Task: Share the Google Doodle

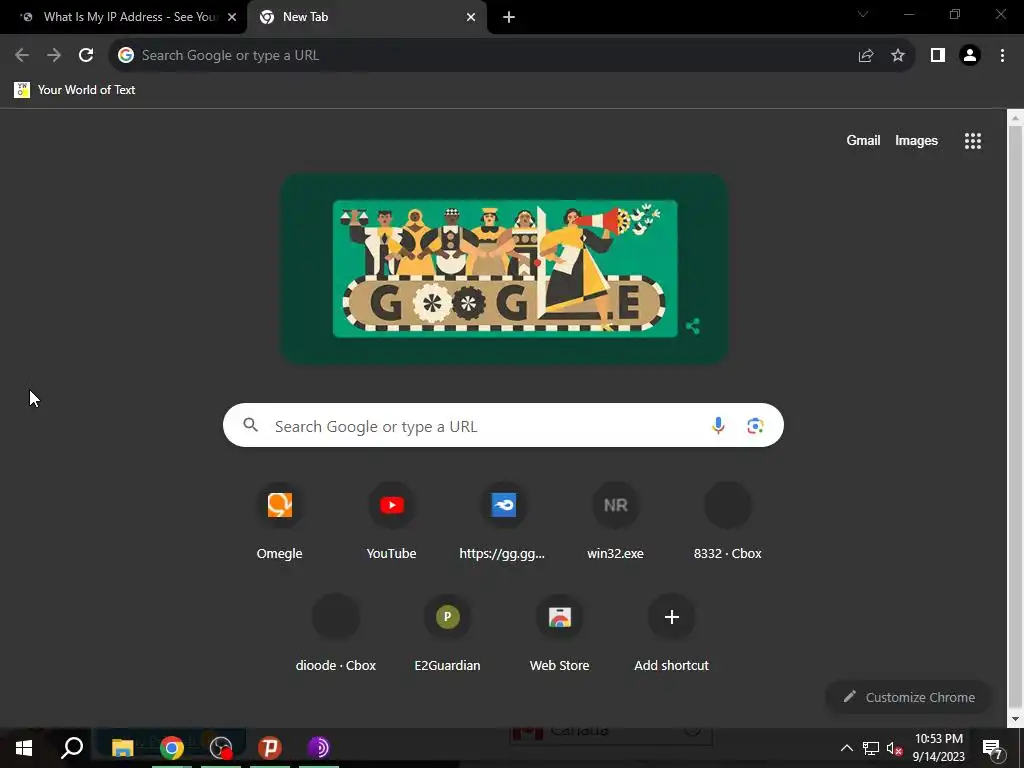Action: (693, 326)
